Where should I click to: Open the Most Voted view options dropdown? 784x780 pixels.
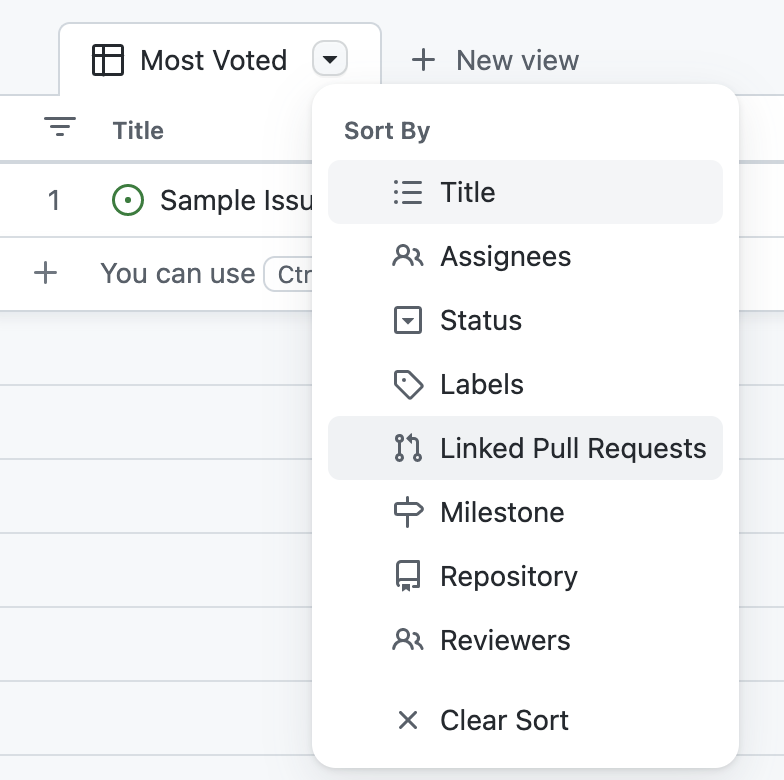click(330, 60)
